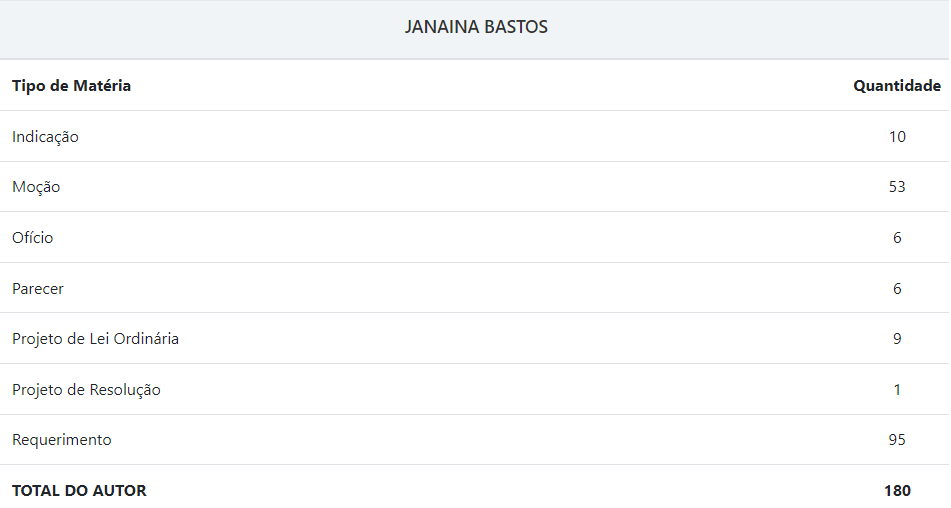951x508 pixels.
Task: Click quantity 10 for Indicação
Action: 896,137
